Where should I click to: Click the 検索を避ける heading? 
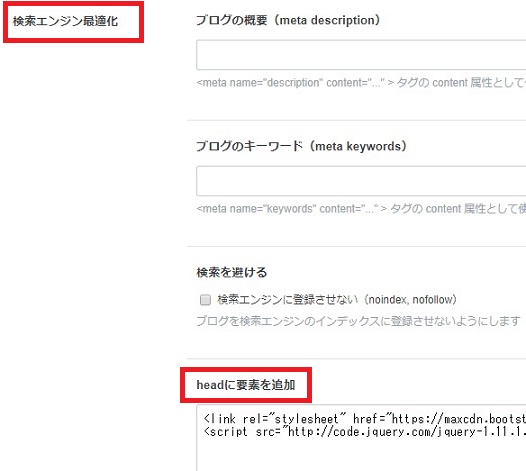point(232,272)
